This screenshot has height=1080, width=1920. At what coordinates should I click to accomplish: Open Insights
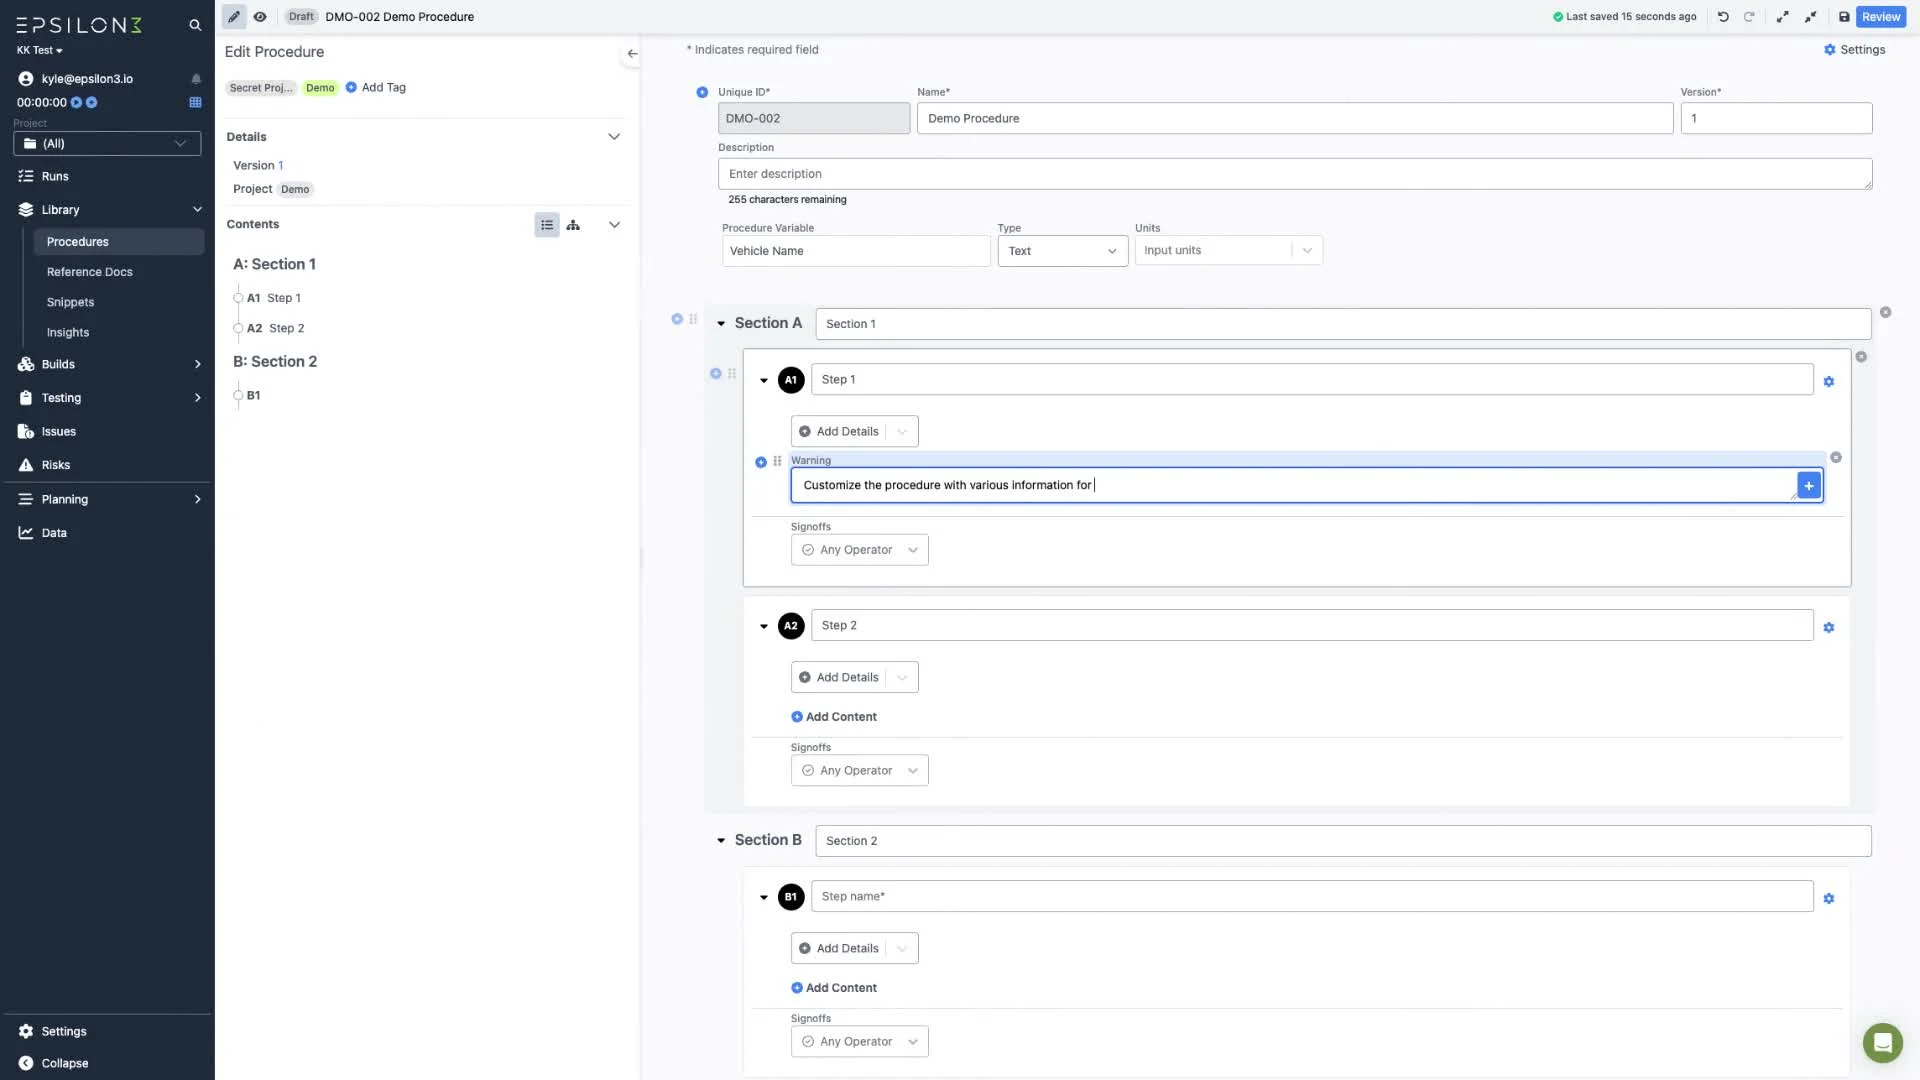click(68, 333)
